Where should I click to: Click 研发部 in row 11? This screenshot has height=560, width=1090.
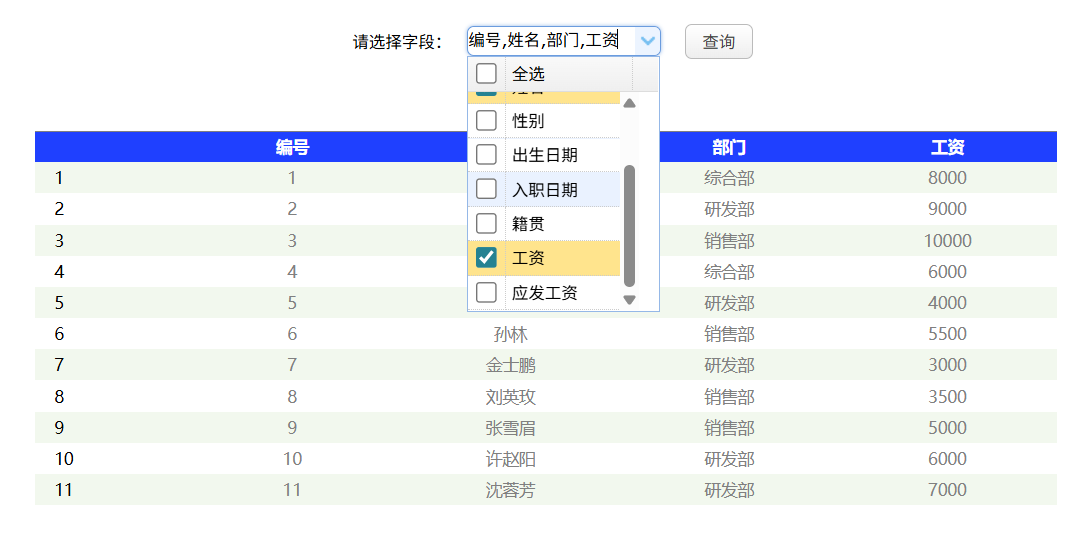(x=729, y=491)
